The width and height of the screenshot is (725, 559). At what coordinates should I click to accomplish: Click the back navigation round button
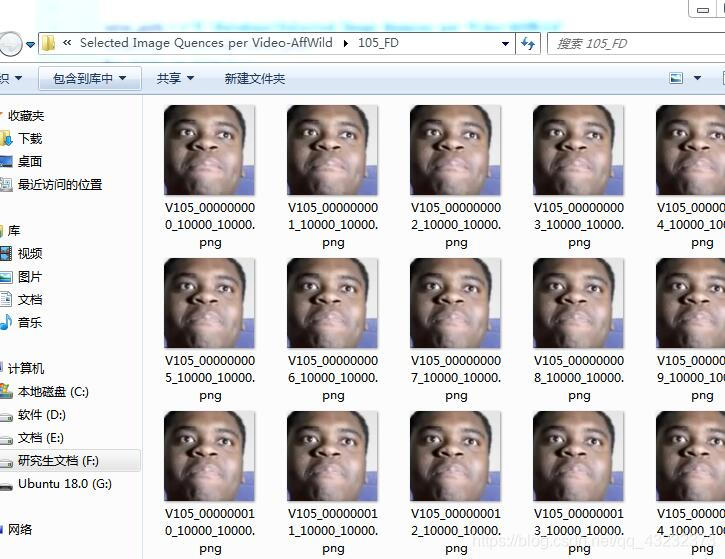click(10, 44)
